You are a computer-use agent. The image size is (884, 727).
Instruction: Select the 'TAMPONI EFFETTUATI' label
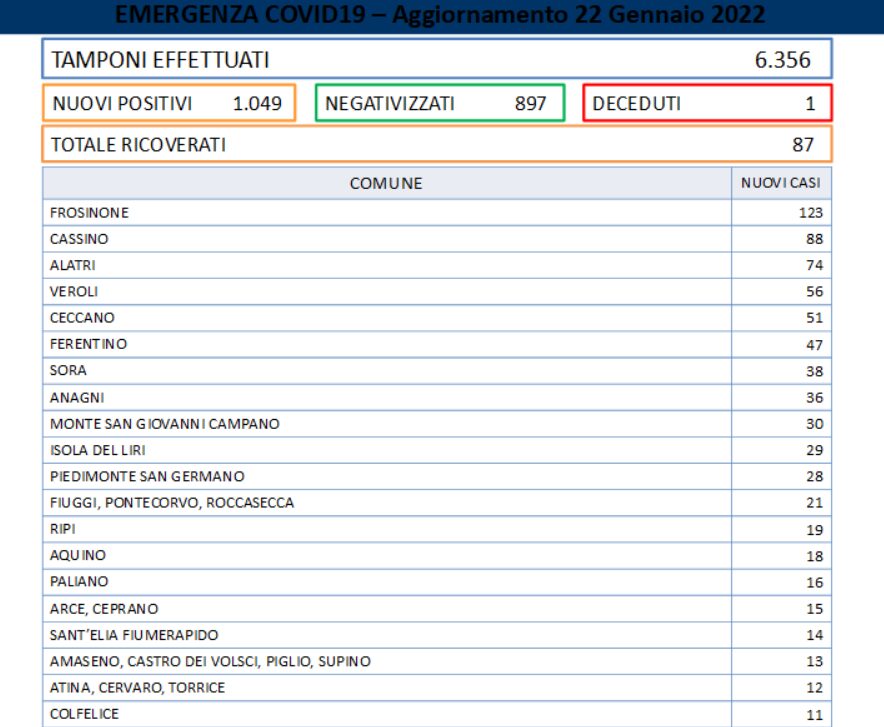point(161,60)
